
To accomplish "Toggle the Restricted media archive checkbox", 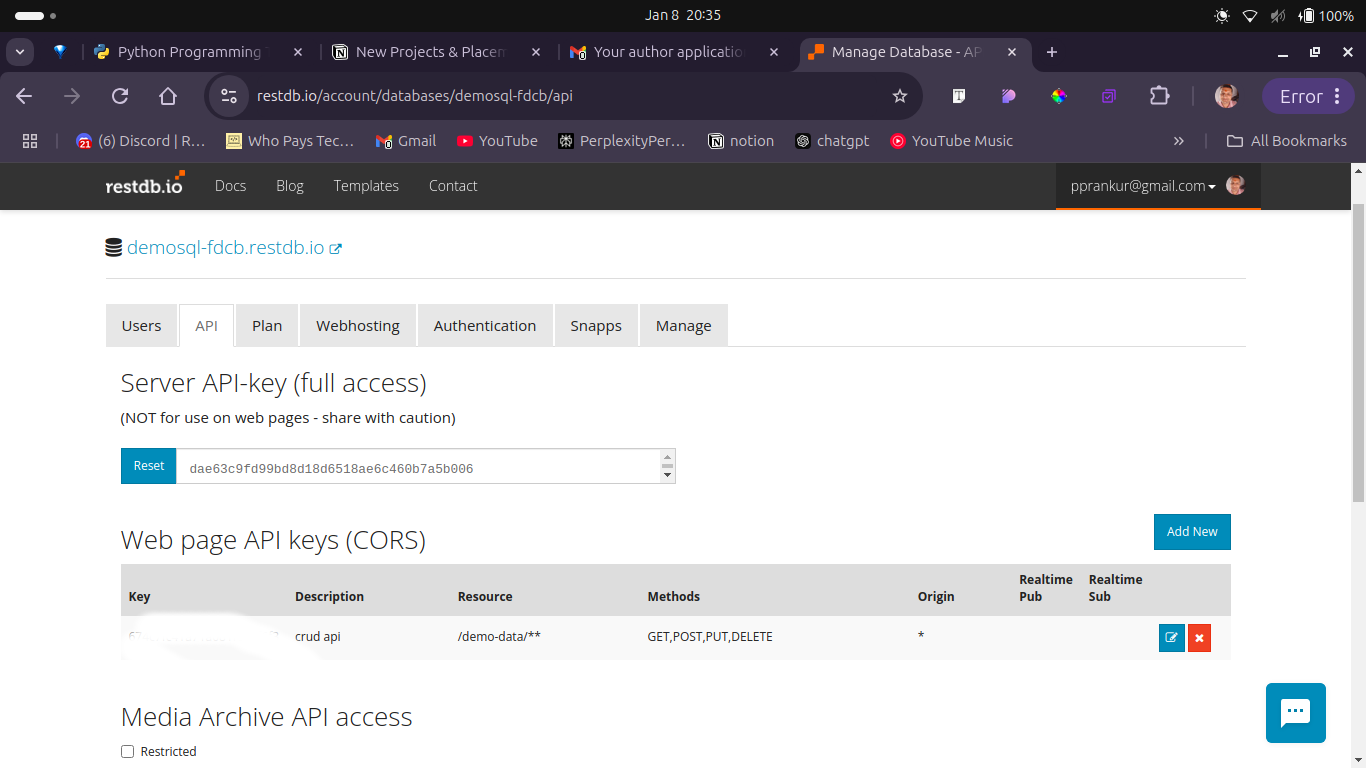I will click(x=127, y=752).
